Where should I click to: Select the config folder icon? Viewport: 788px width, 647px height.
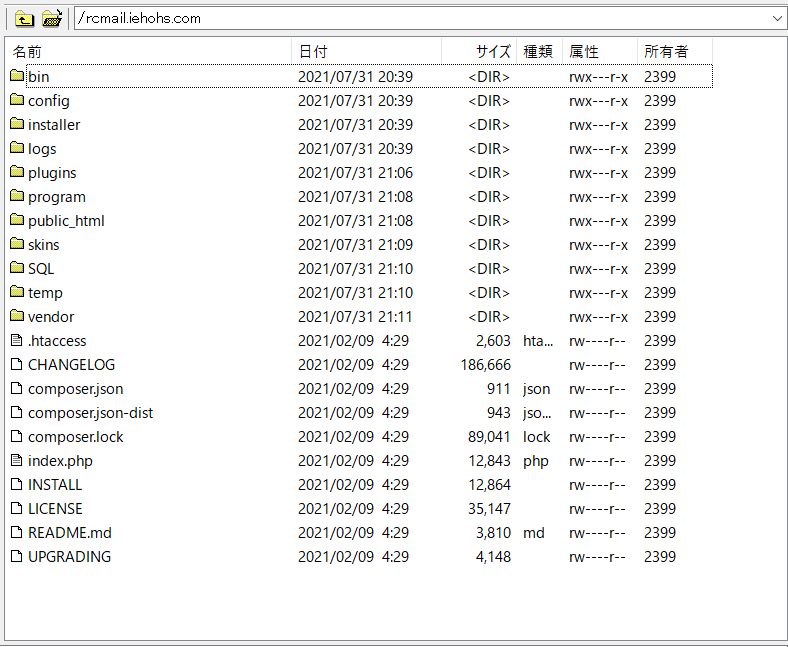tap(17, 100)
